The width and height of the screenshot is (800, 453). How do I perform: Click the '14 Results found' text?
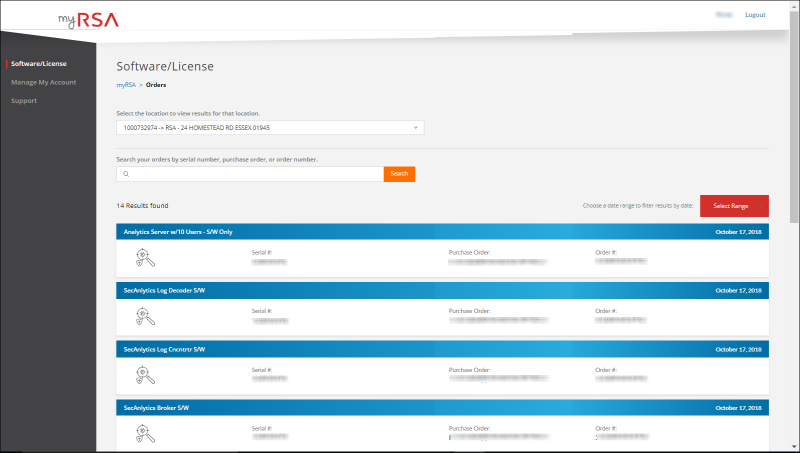click(142, 206)
